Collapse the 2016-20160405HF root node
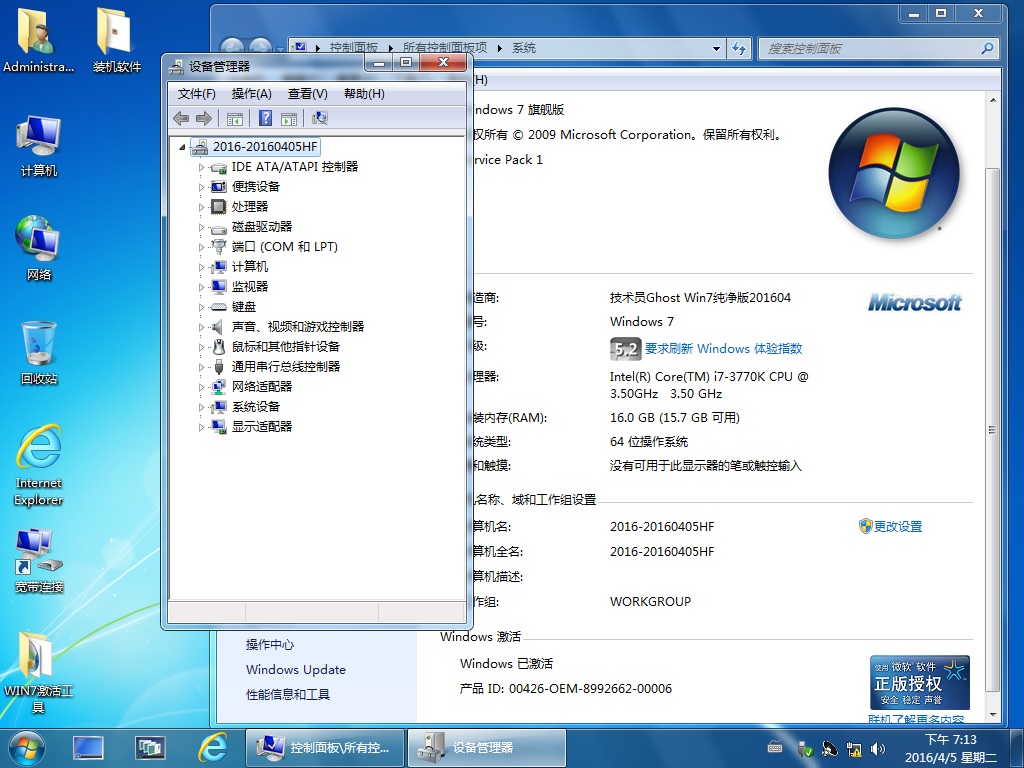Image resolution: width=1024 pixels, height=768 pixels. 182,147
